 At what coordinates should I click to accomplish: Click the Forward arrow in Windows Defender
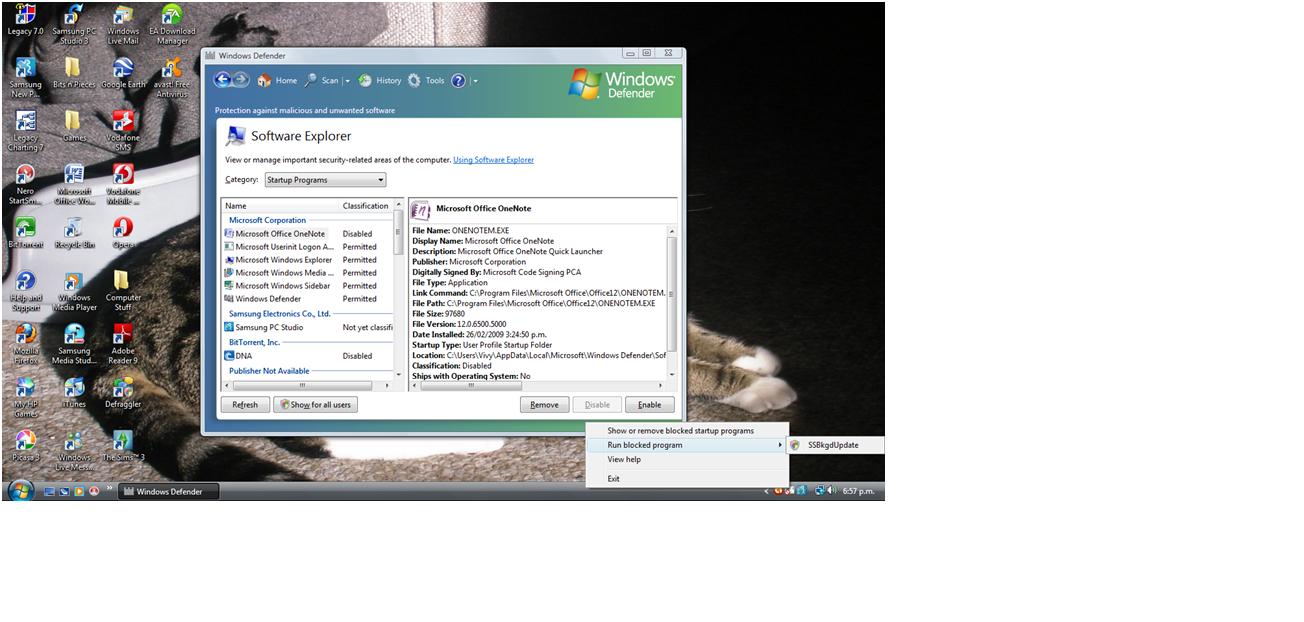[x=241, y=80]
